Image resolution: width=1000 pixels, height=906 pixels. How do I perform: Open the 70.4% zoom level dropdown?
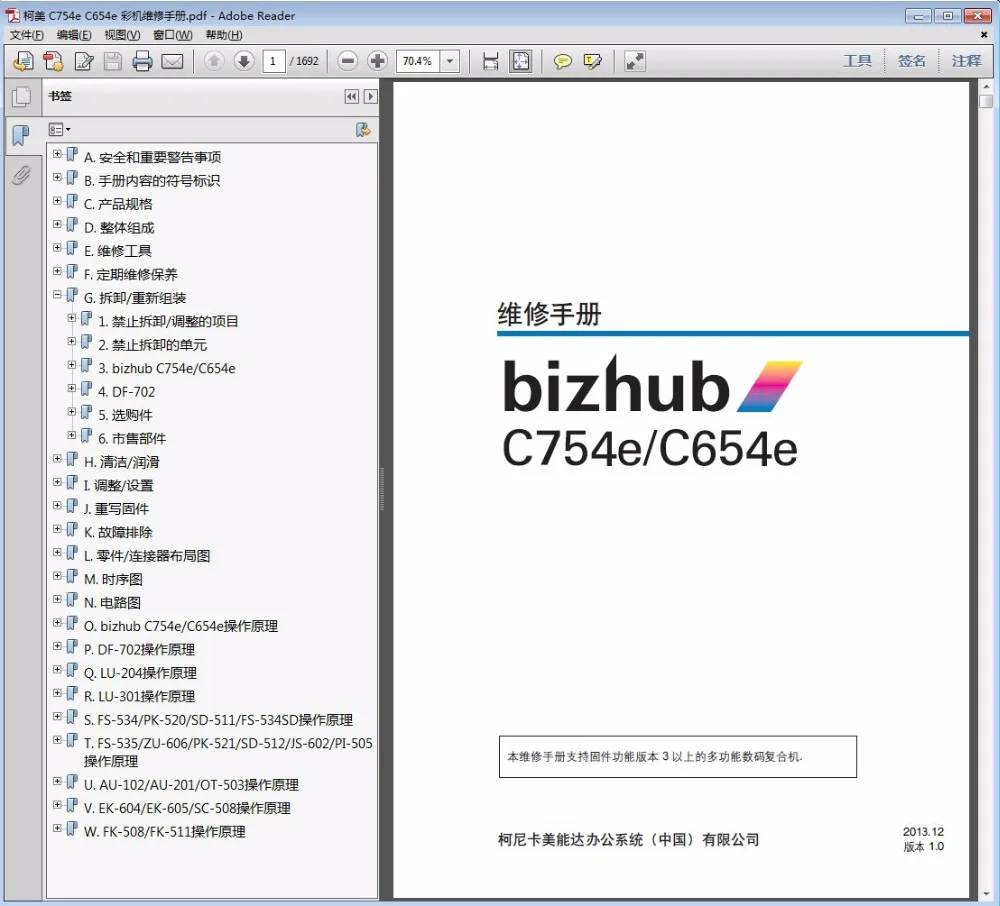pos(449,61)
